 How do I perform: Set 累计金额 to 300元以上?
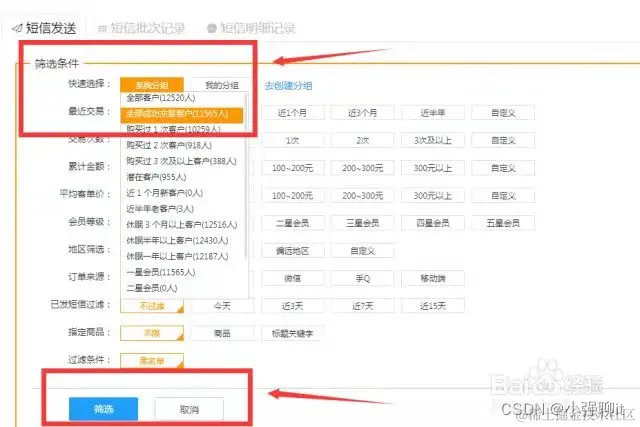pos(433,168)
